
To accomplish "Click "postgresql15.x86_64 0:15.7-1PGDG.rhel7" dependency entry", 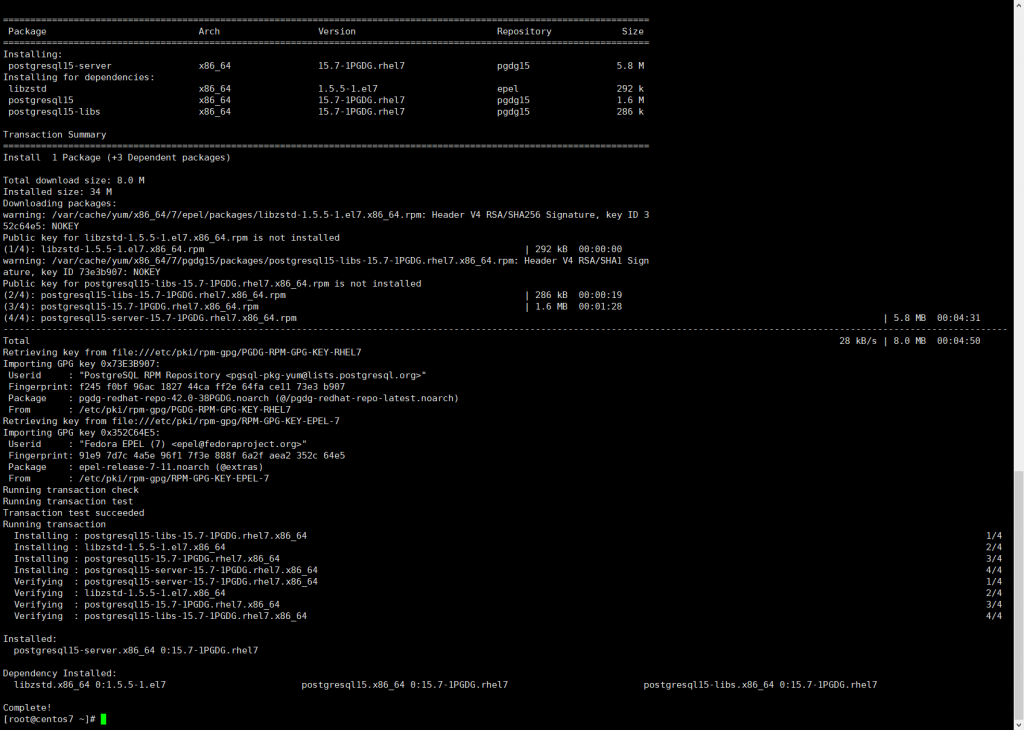I will tap(404, 685).
